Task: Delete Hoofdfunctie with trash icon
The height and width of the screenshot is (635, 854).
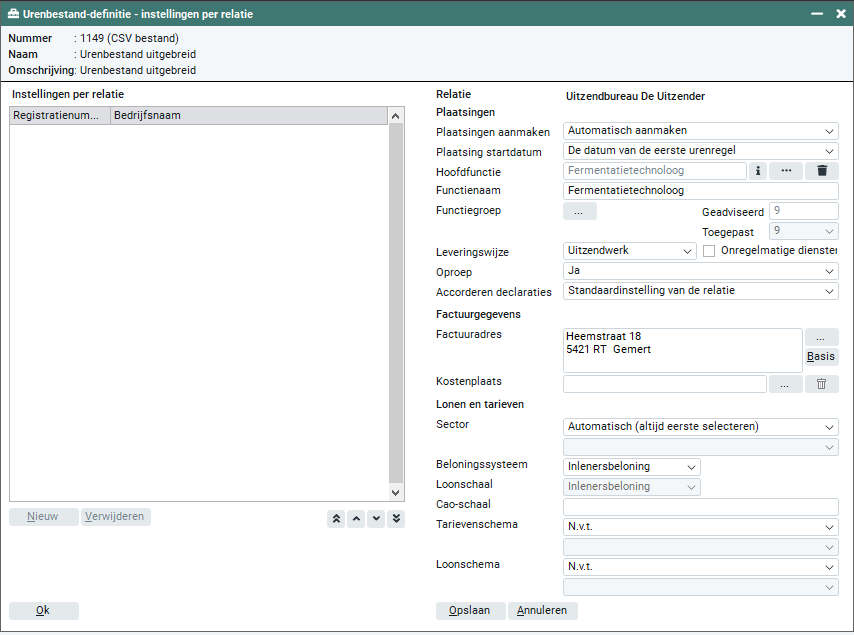Action: coord(821,171)
